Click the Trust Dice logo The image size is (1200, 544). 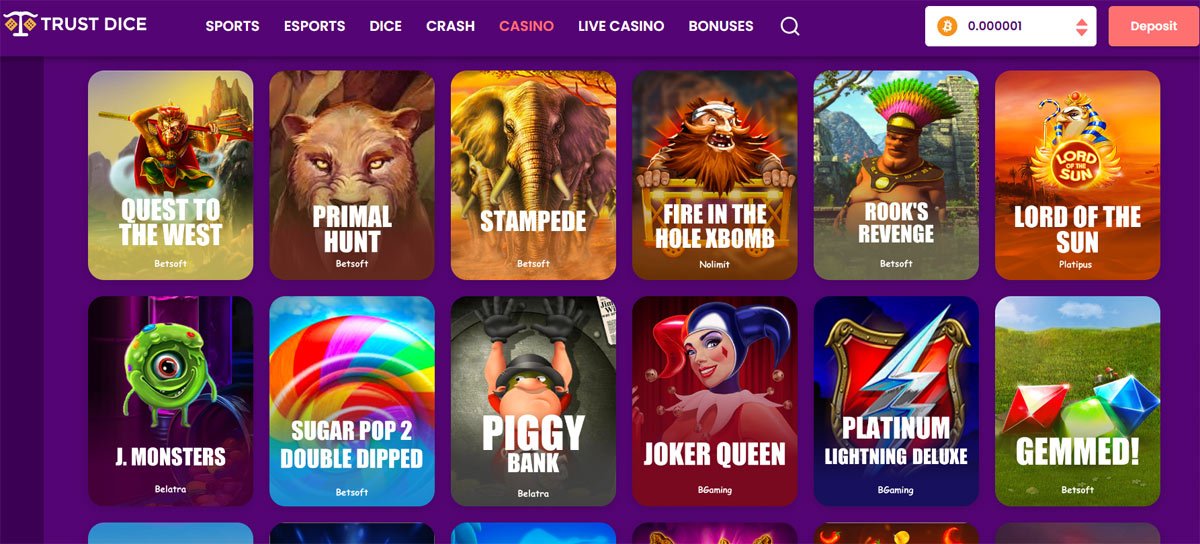click(x=76, y=24)
